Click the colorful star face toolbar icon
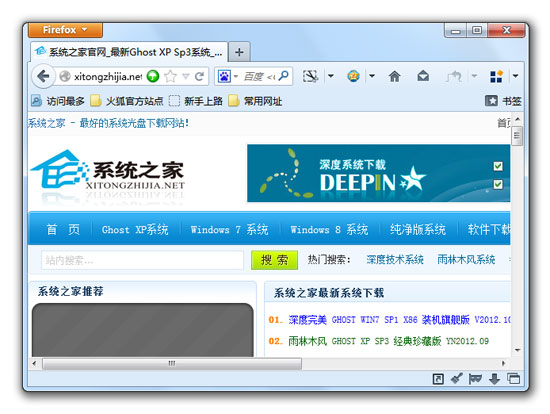 pyautogui.click(x=353, y=76)
